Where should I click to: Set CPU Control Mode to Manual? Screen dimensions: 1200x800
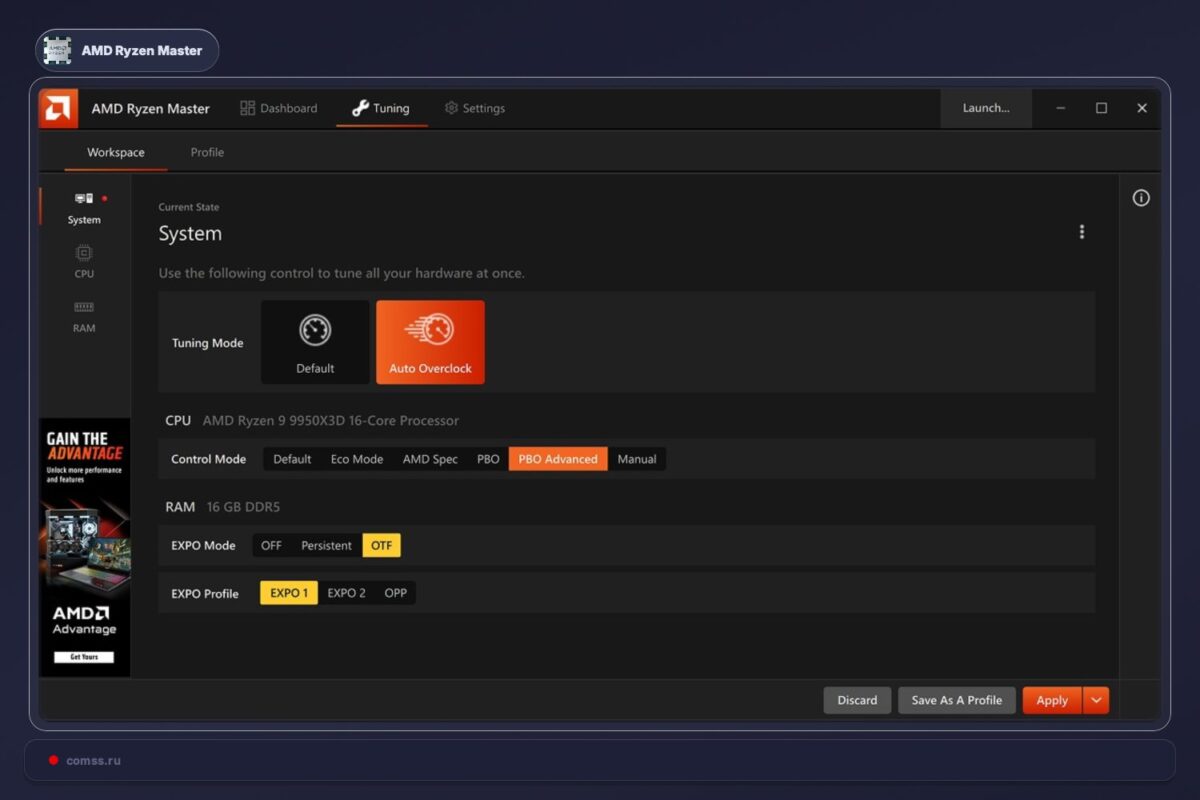637,459
